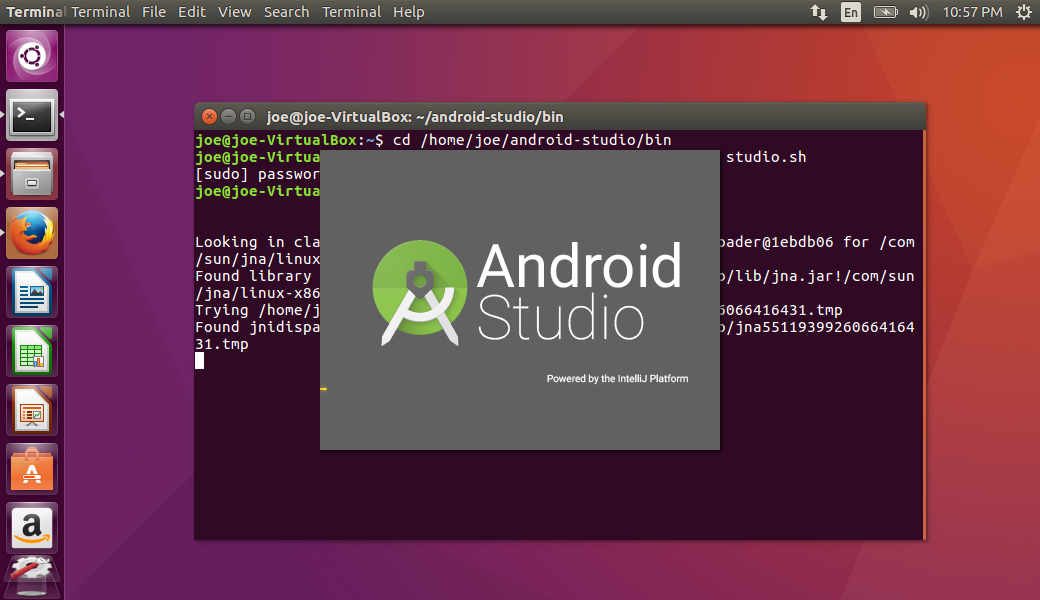Open LibreOffice Calc spreadsheet icon
1040x600 pixels.
click(32, 351)
